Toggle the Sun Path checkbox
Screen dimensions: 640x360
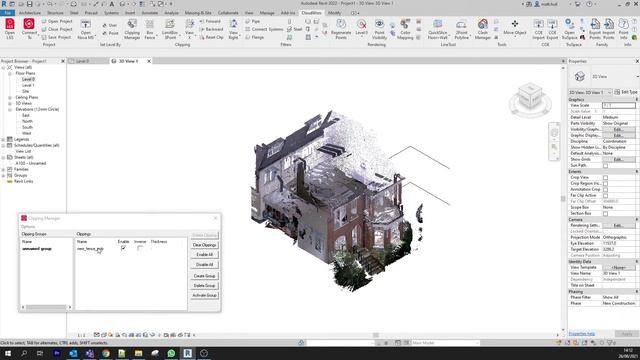(605, 166)
